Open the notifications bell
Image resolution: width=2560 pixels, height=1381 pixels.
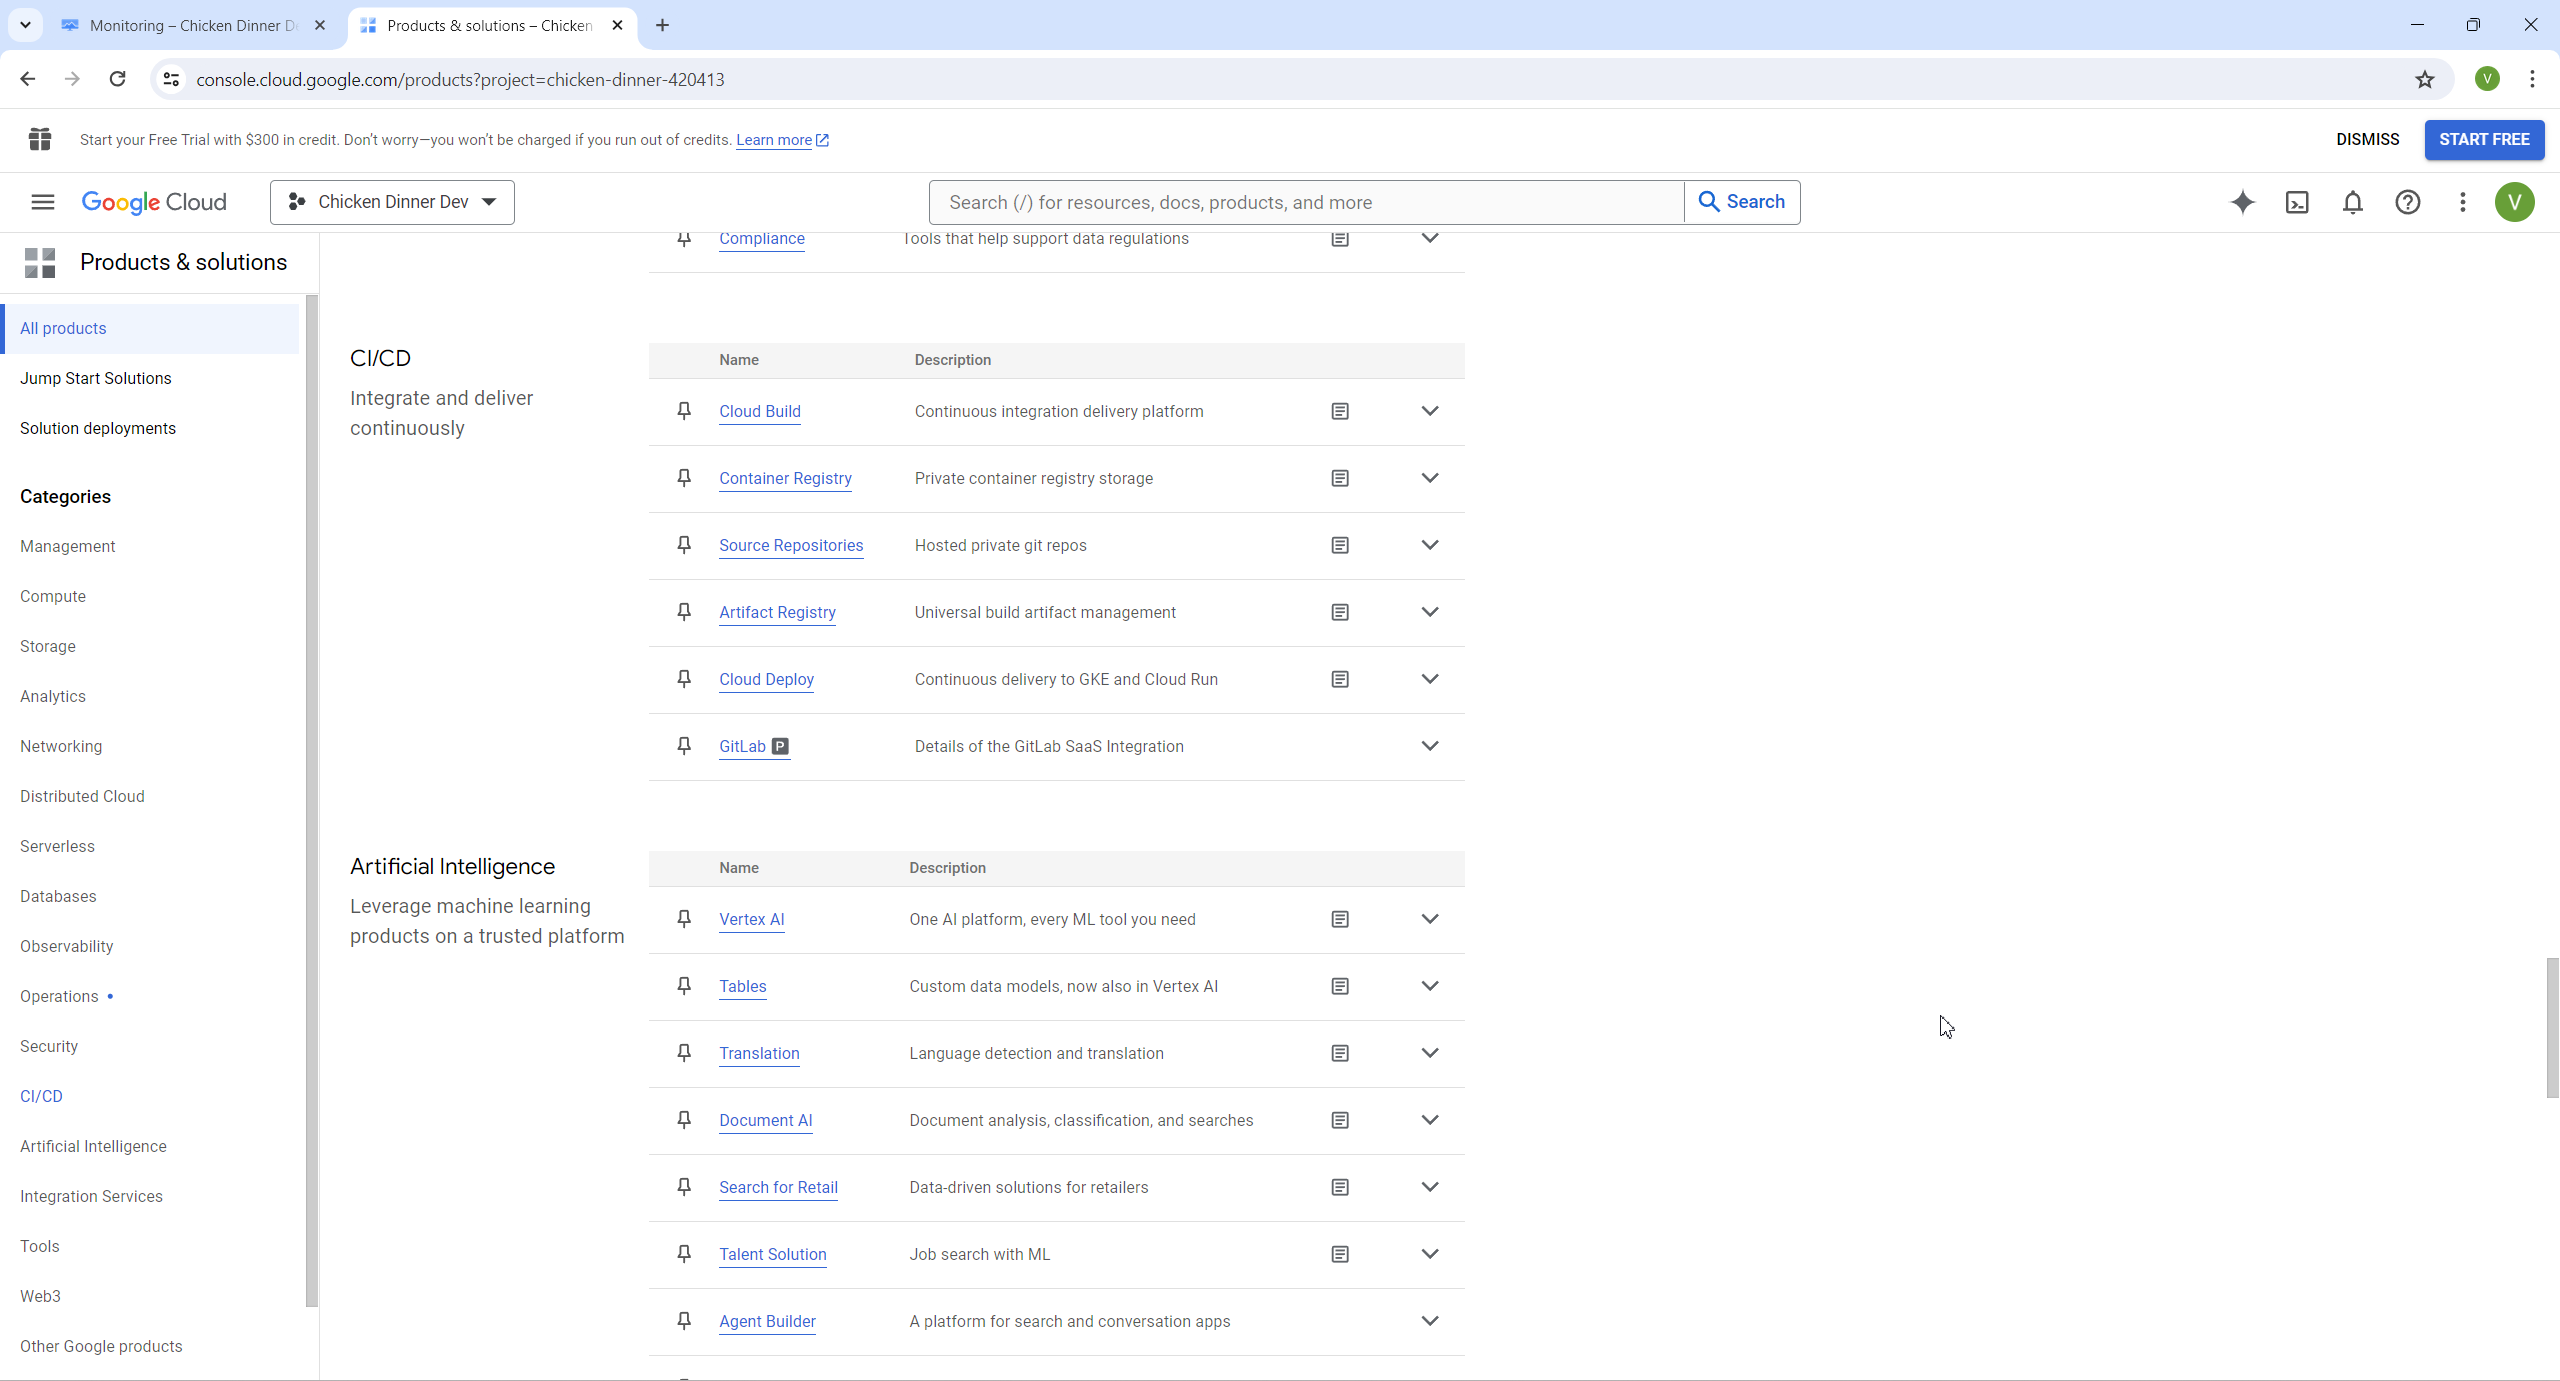2353,202
